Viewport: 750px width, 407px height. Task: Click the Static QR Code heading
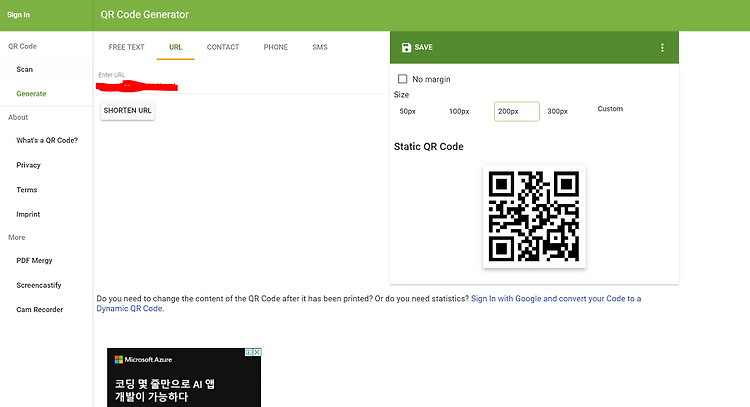pos(429,146)
